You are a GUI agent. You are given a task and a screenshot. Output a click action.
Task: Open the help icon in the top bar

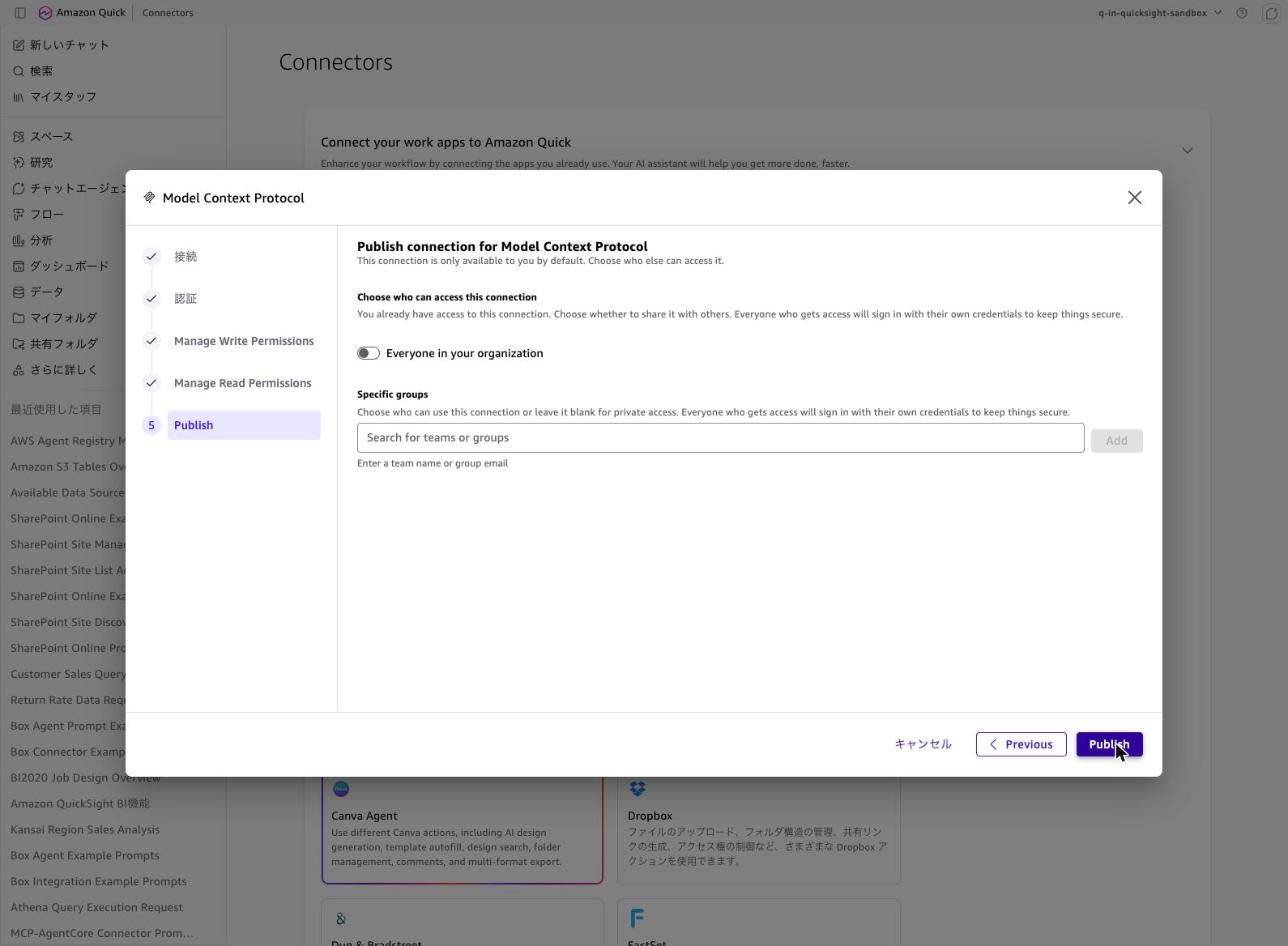[1242, 13]
